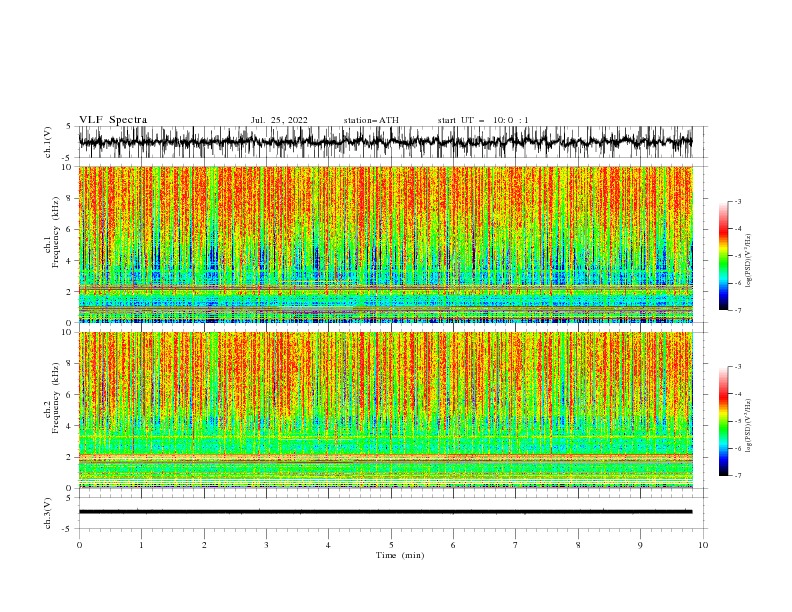The height and width of the screenshot is (612, 792).
Task: Click the "VLF Spectra" plot title
Action: (113, 120)
